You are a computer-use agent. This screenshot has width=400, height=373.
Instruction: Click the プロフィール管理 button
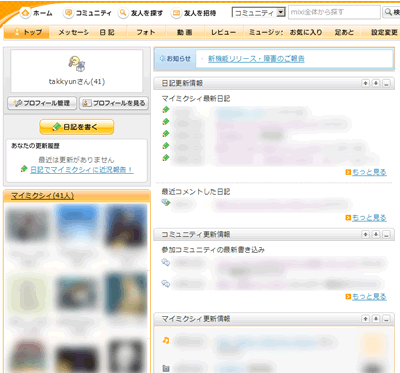[42, 103]
